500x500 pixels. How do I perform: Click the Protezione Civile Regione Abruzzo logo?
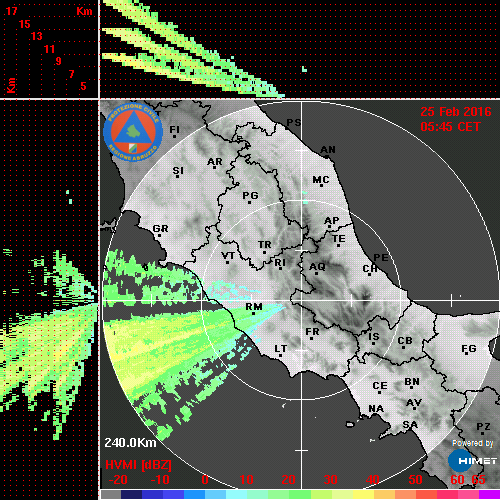pyautogui.click(x=133, y=132)
